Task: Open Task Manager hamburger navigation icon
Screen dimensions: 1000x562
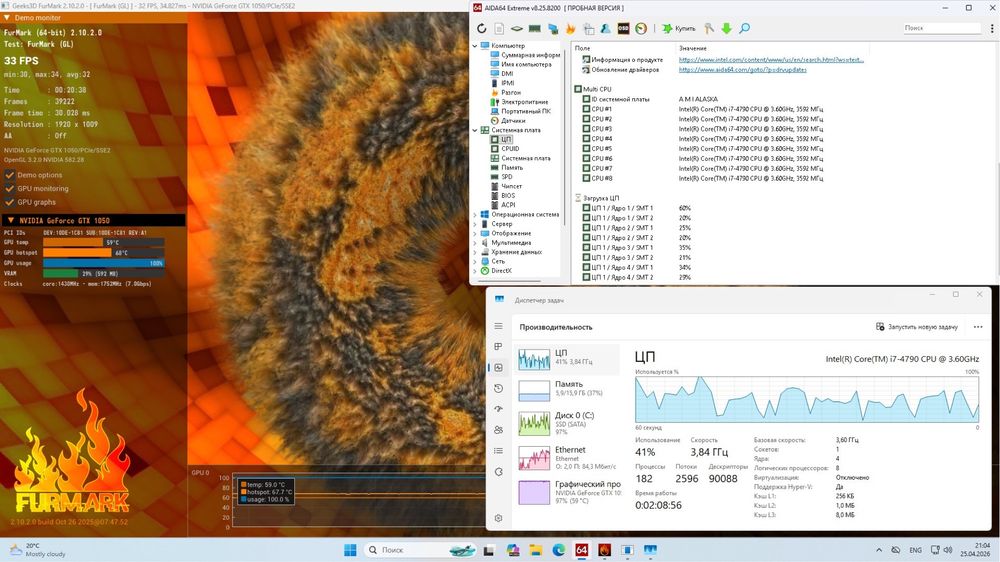Action: 499,326
